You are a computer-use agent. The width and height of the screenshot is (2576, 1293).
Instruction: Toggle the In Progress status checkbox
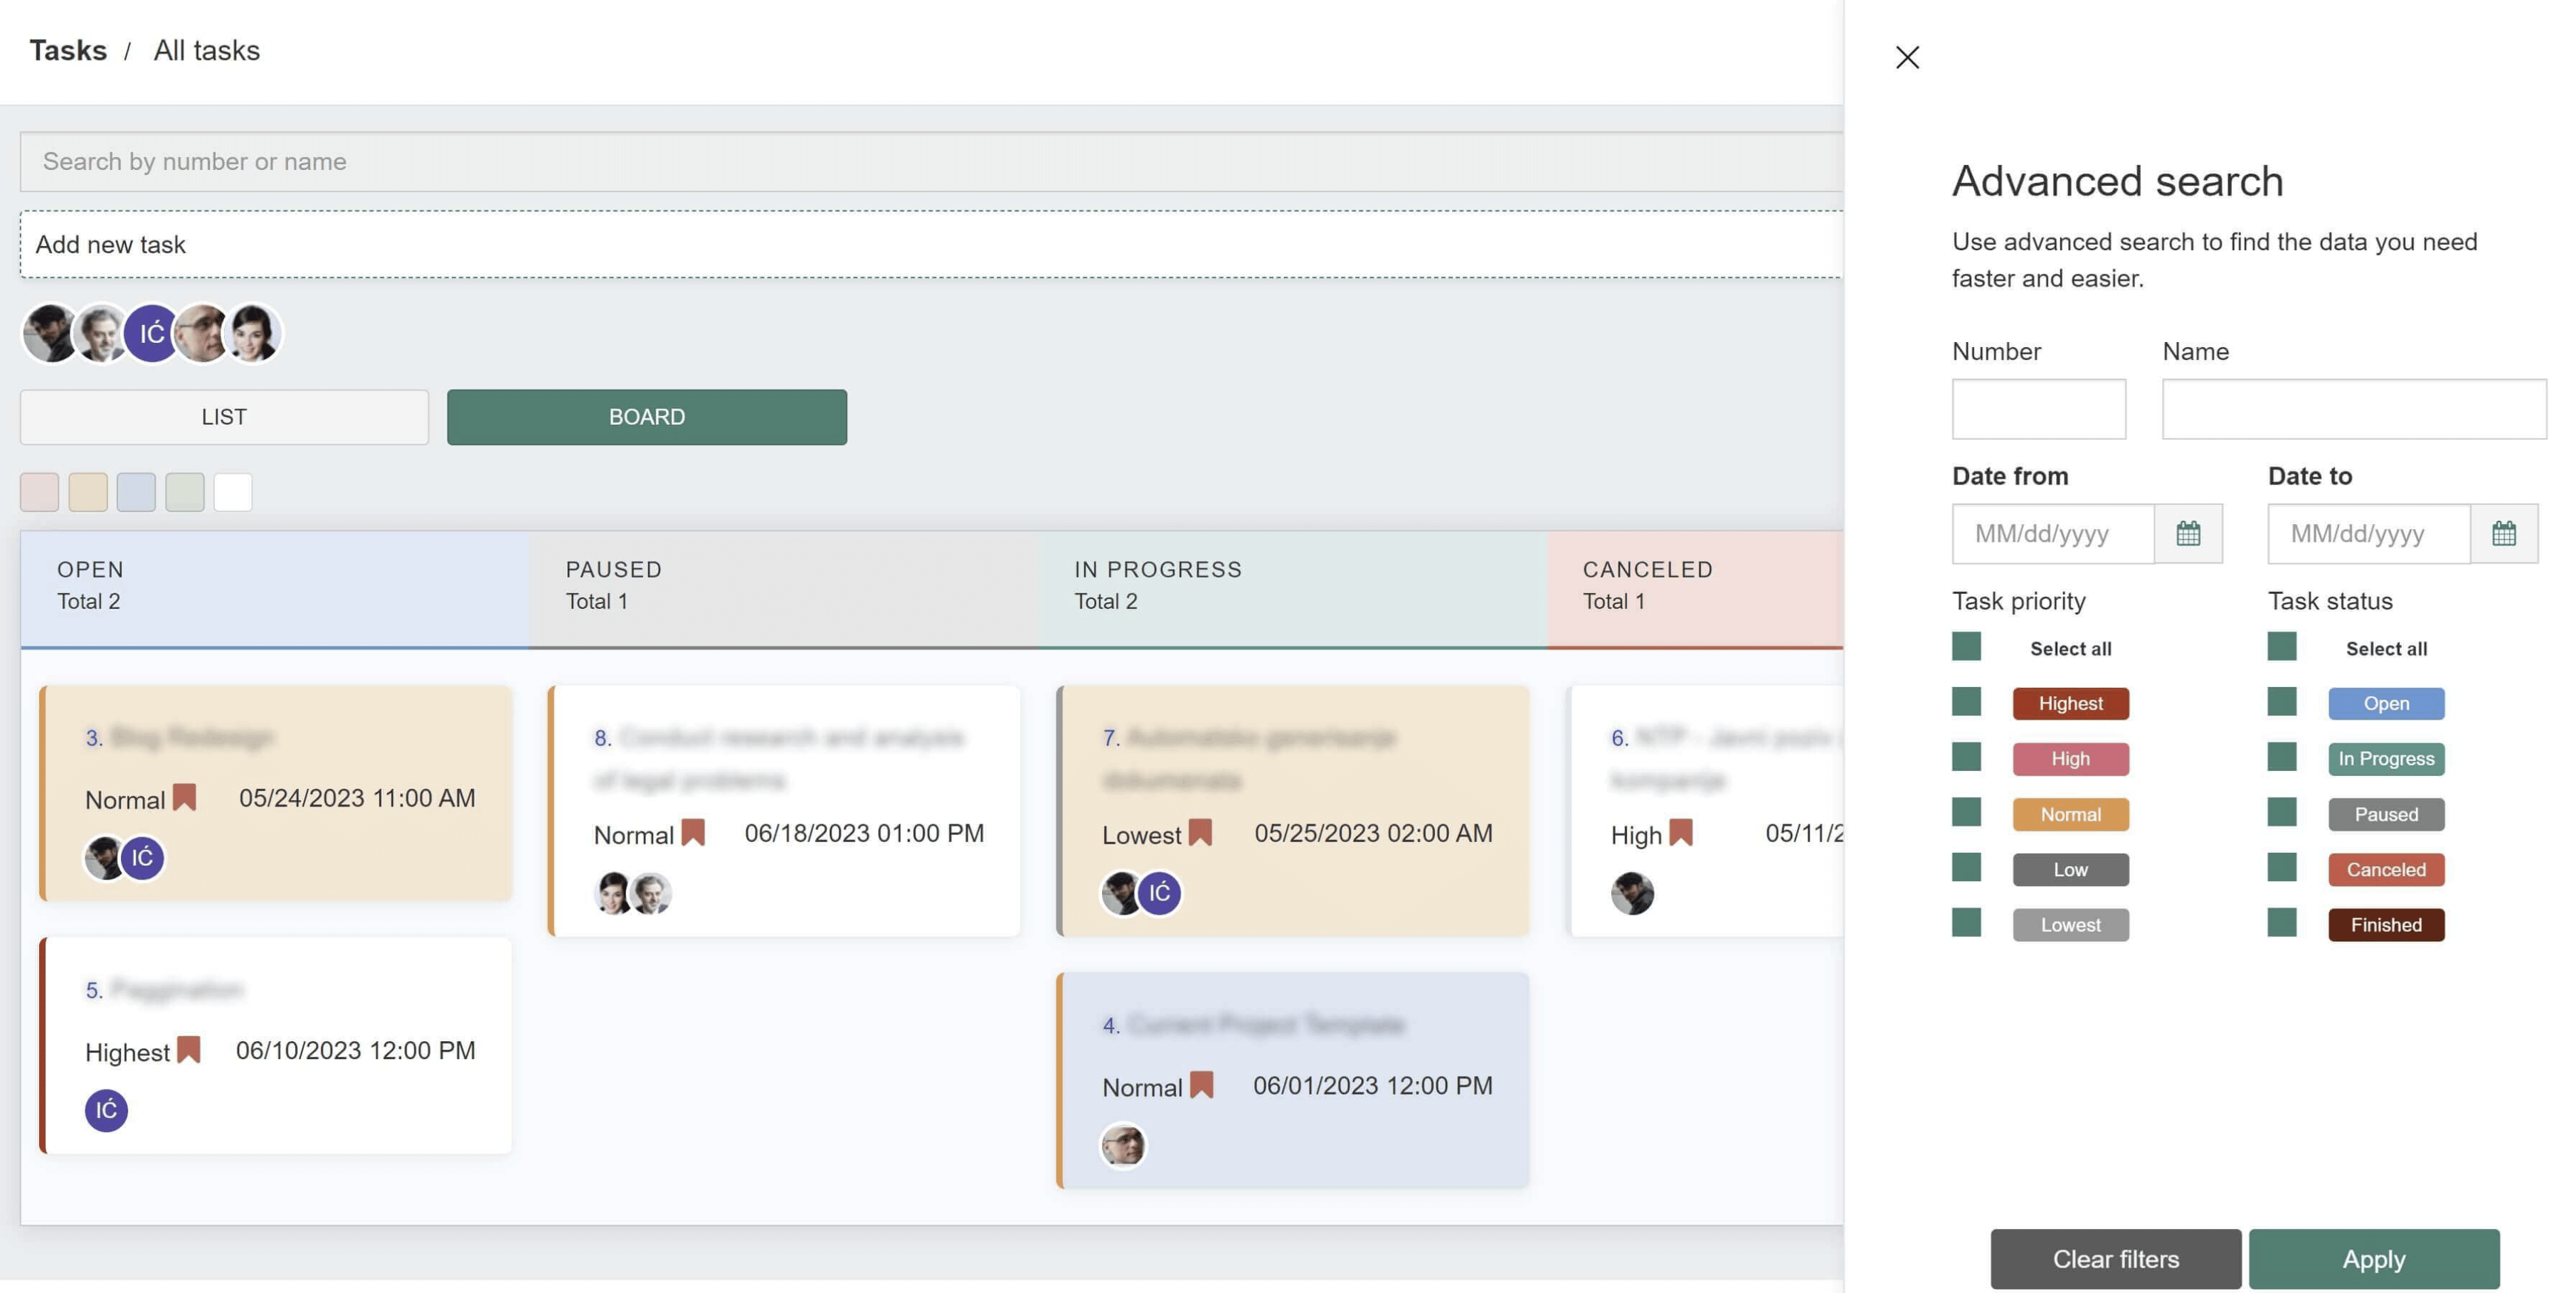pos(2281,757)
